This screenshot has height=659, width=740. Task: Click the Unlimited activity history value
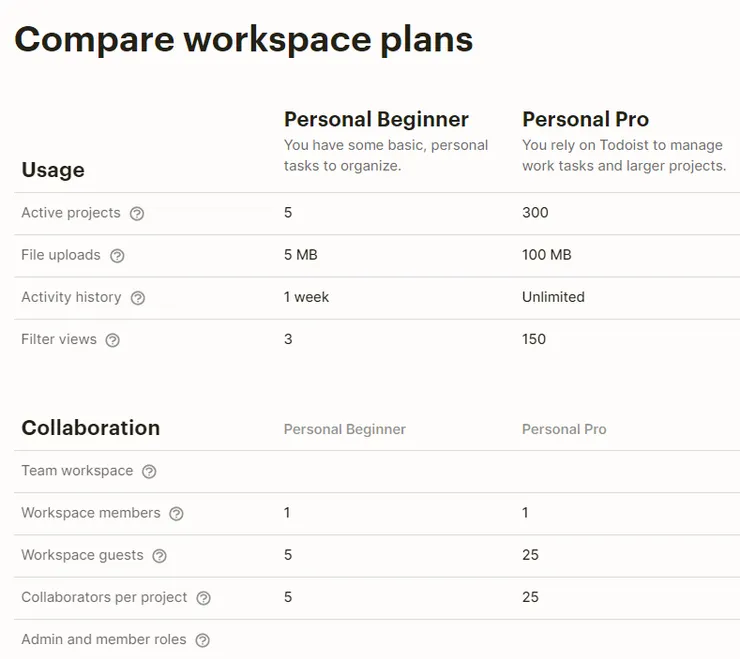click(x=553, y=297)
